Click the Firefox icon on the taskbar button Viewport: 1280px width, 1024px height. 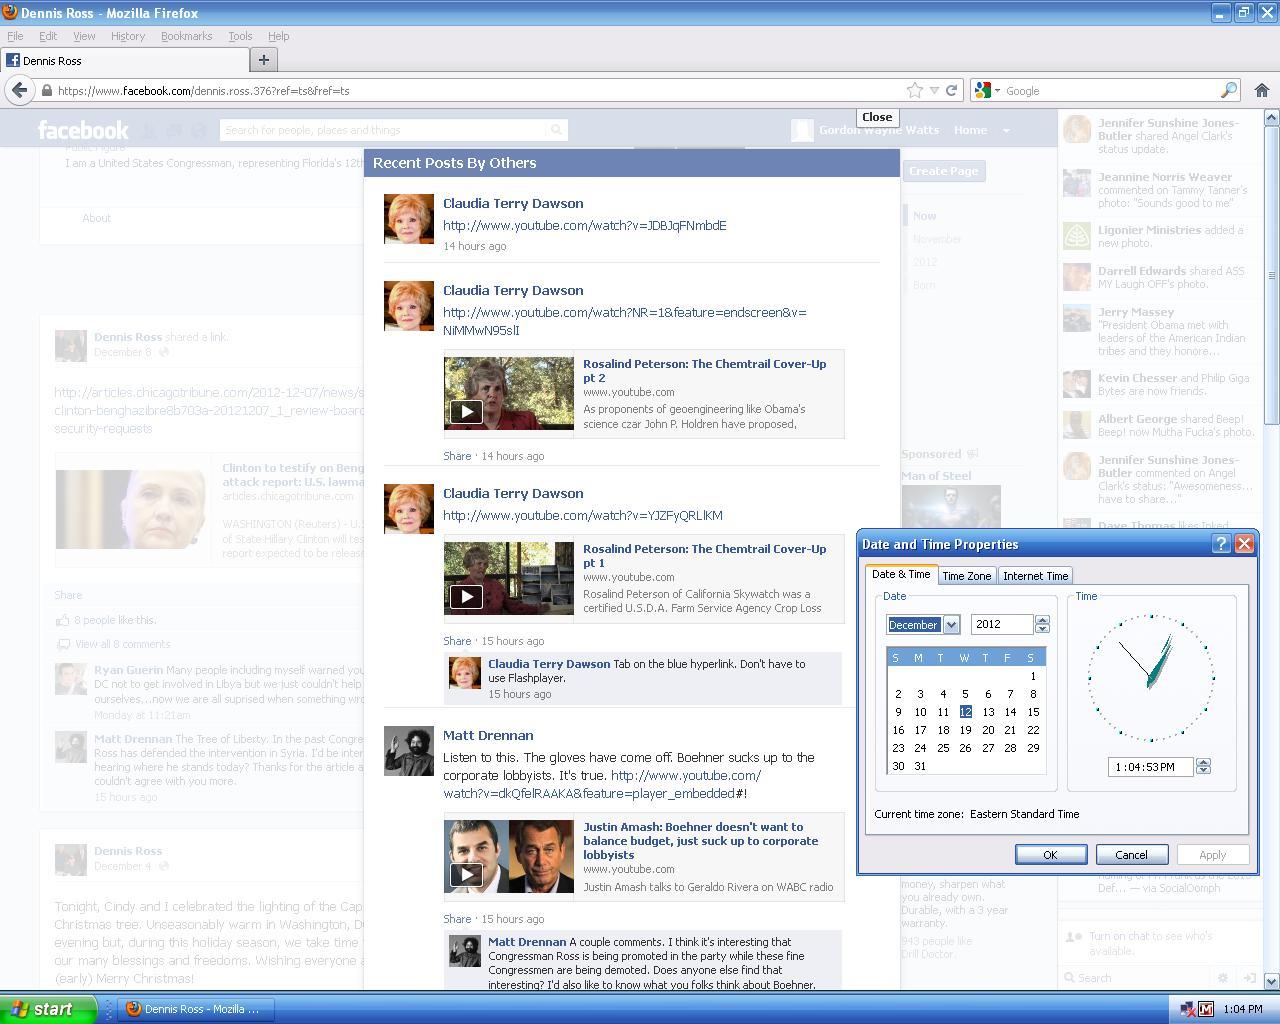(x=133, y=1009)
